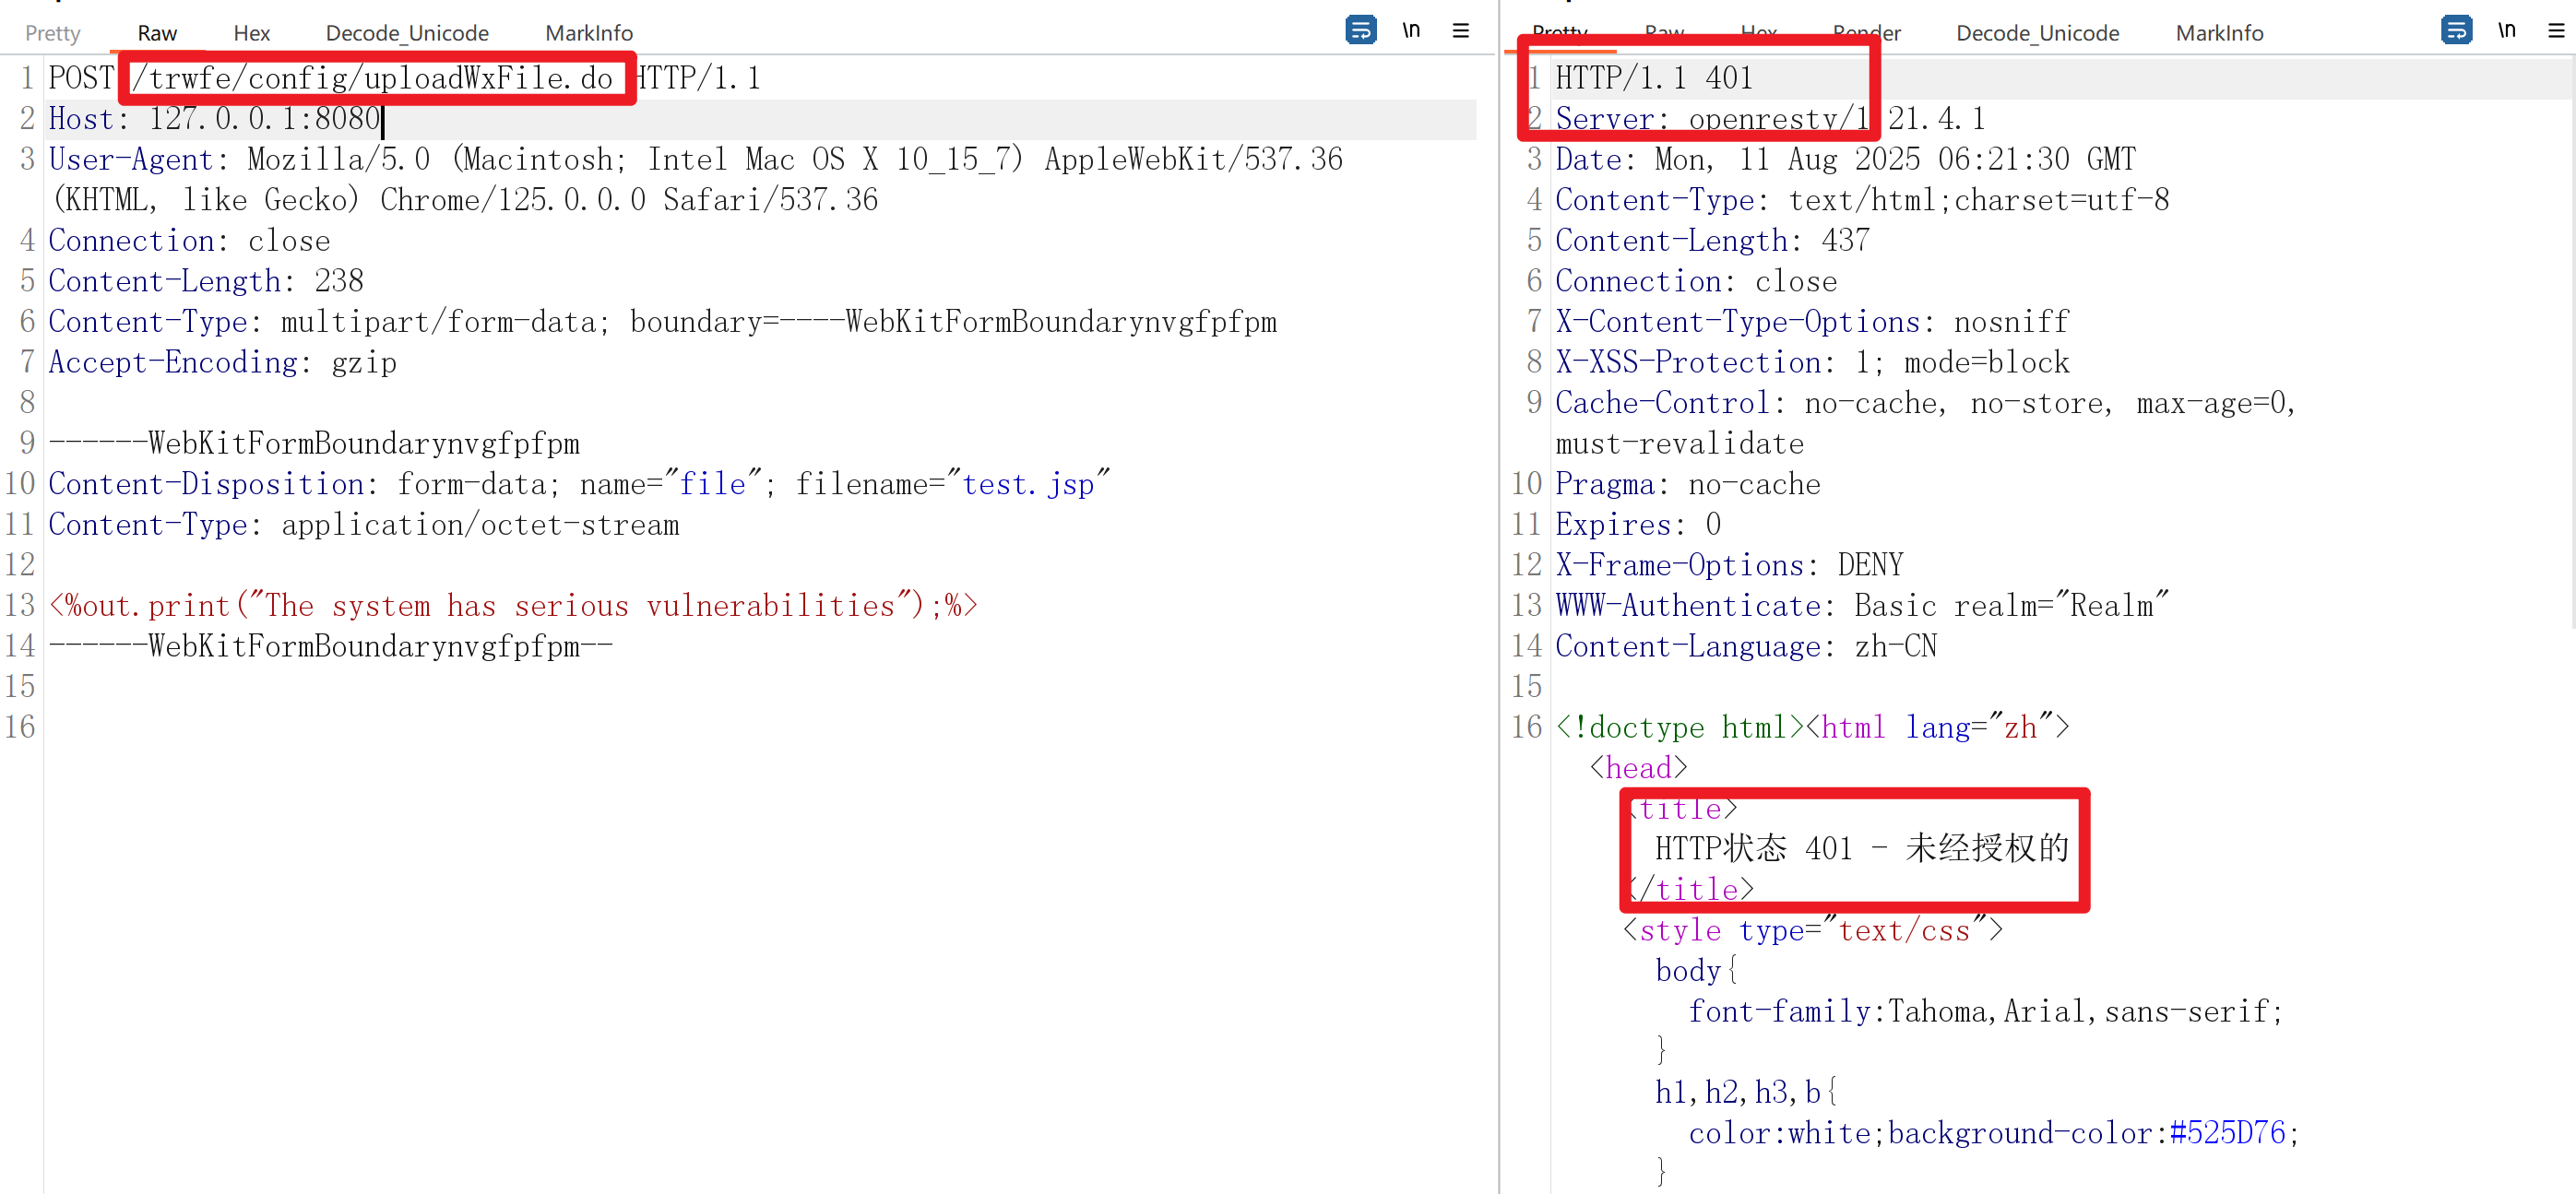The width and height of the screenshot is (2576, 1194).
Task: Switch request view to Pretty tab
Action: click(x=52, y=33)
